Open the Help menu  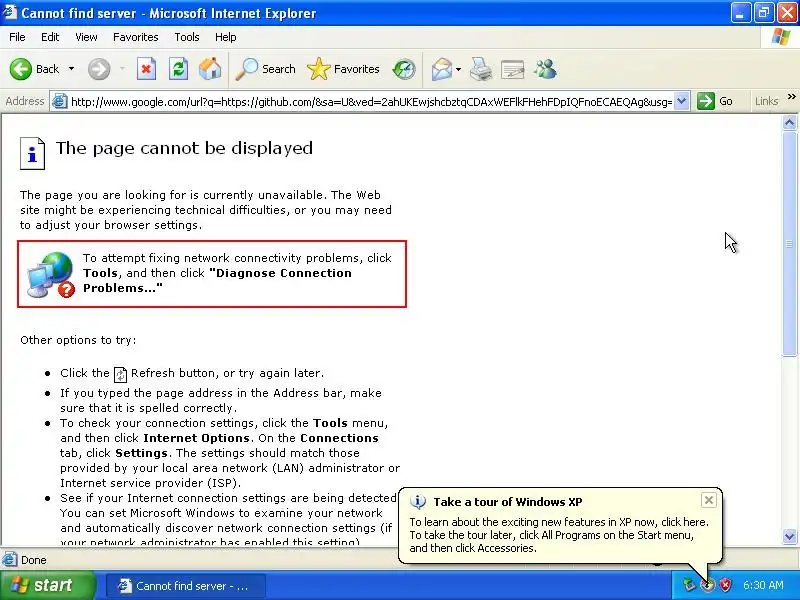226,37
